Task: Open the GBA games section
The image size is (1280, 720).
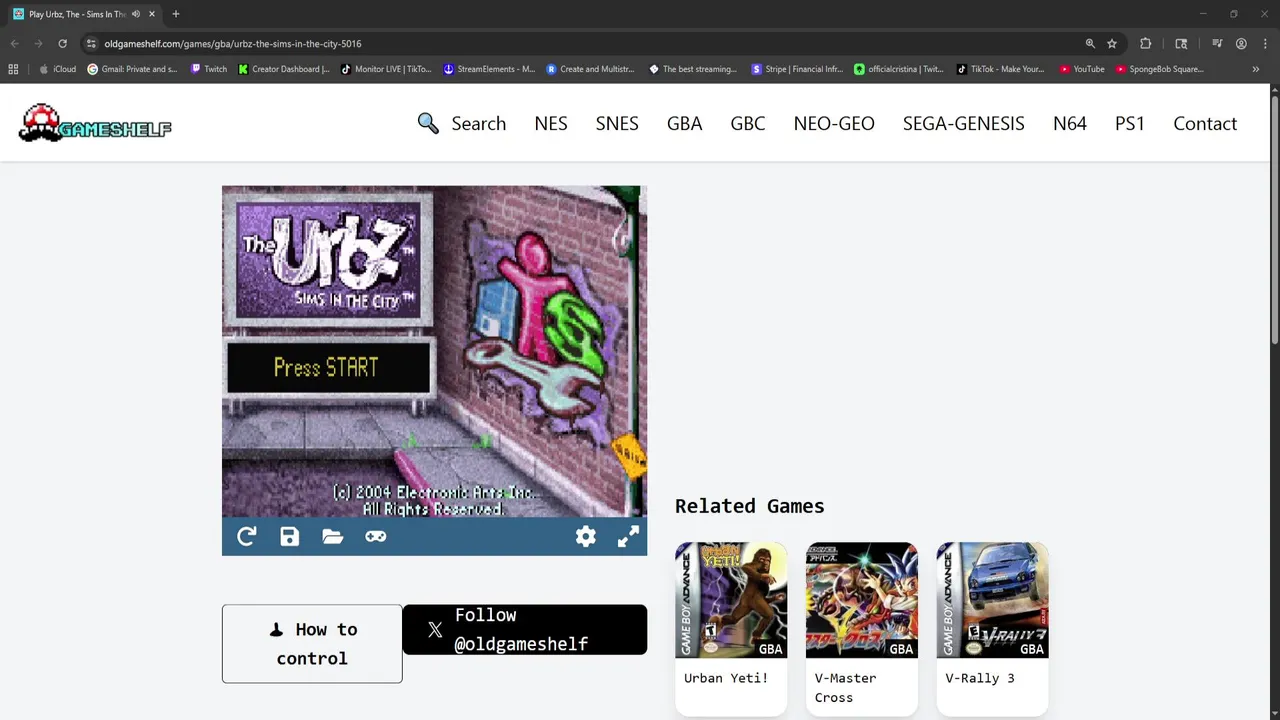Action: point(685,123)
